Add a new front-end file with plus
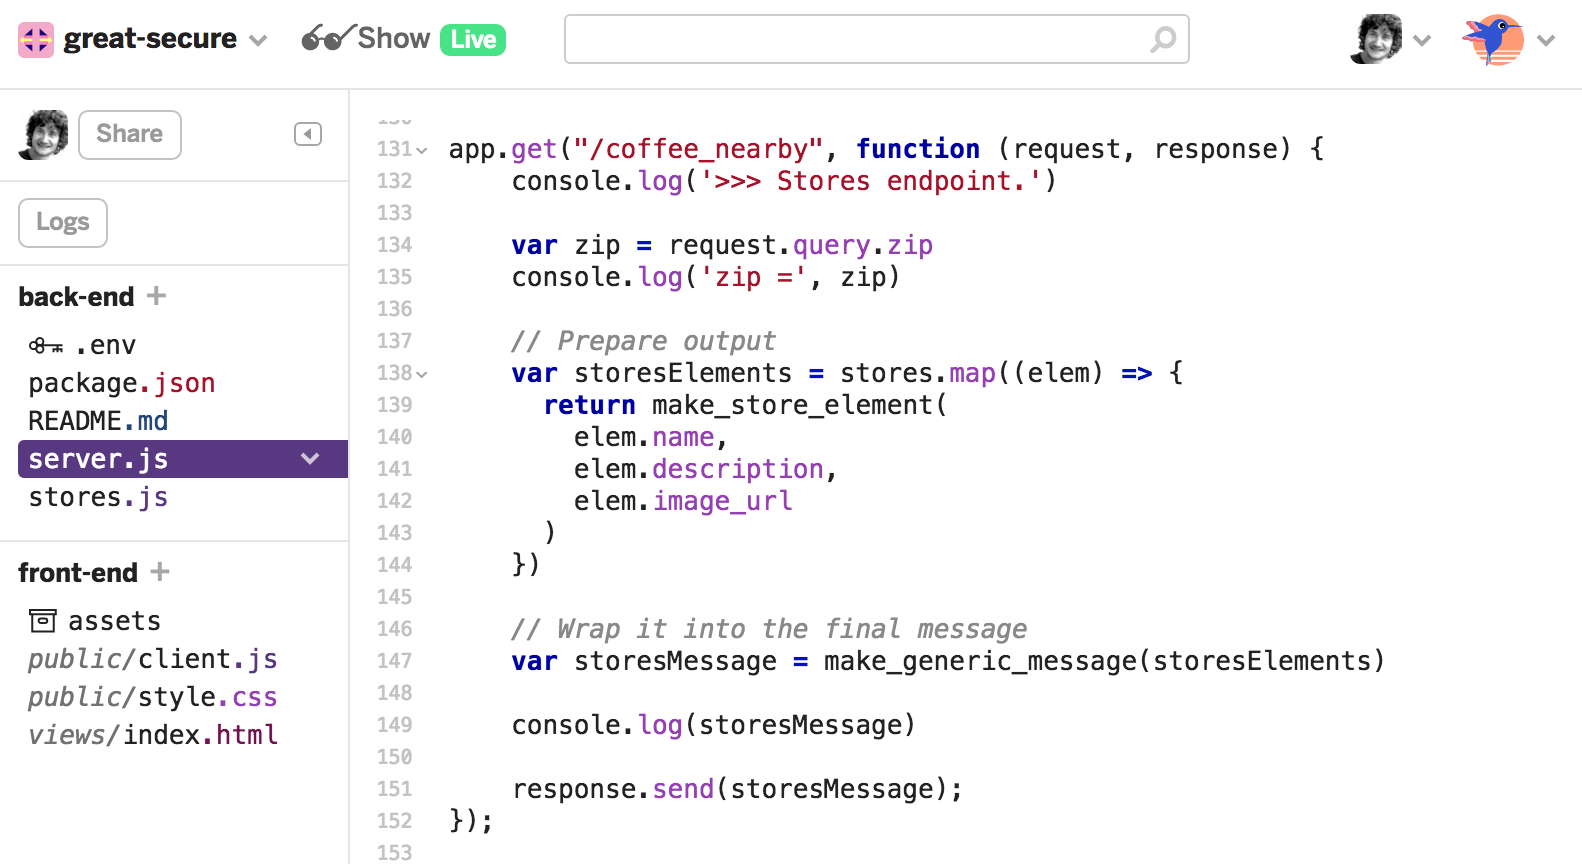Image resolution: width=1582 pixels, height=864 pixels. click(160, 571)
